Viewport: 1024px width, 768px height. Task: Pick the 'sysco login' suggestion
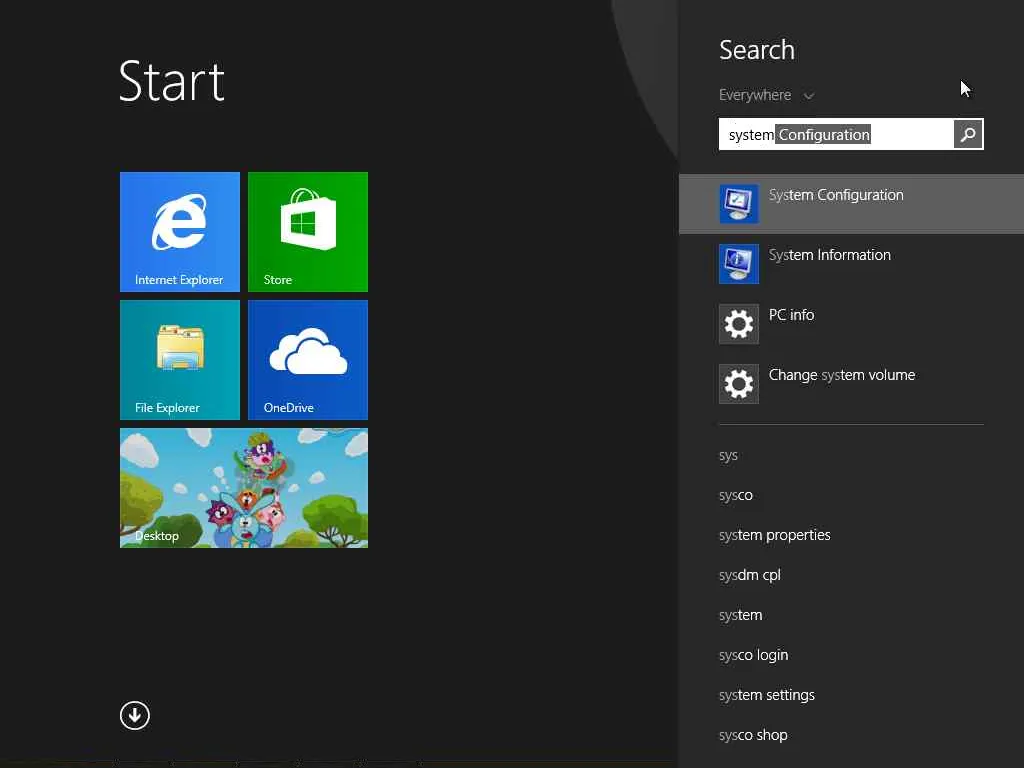point(754,655)
